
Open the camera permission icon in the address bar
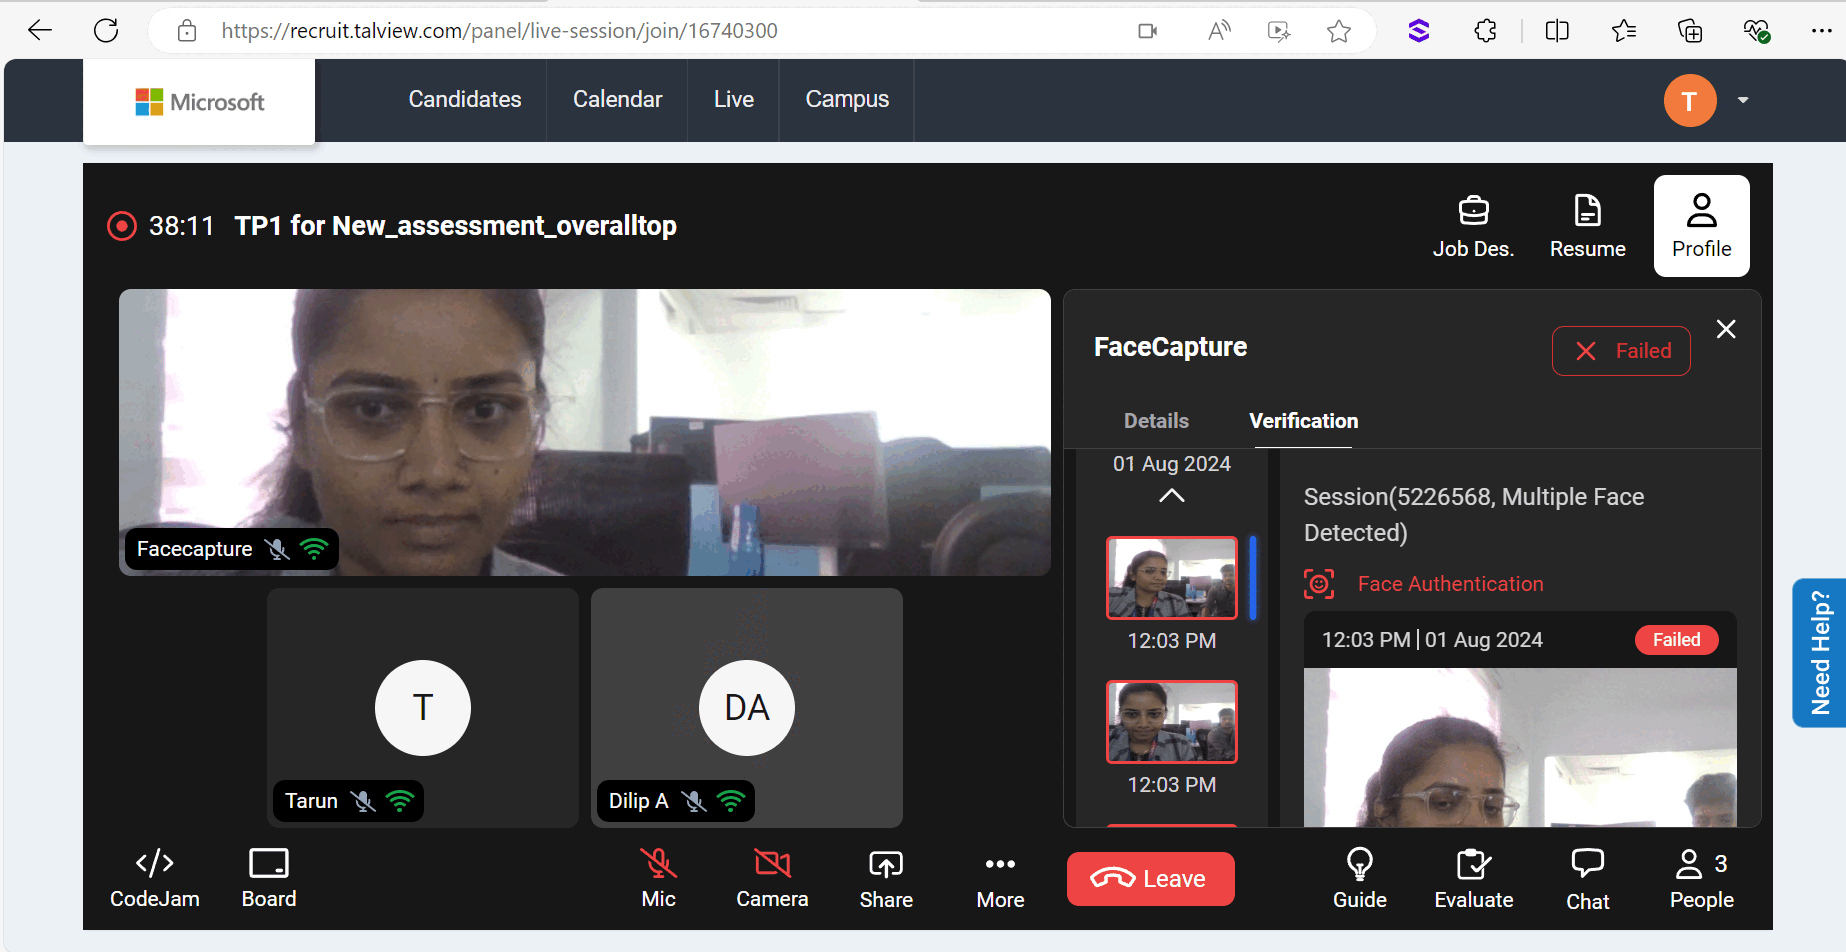[x=1148, y=31]
